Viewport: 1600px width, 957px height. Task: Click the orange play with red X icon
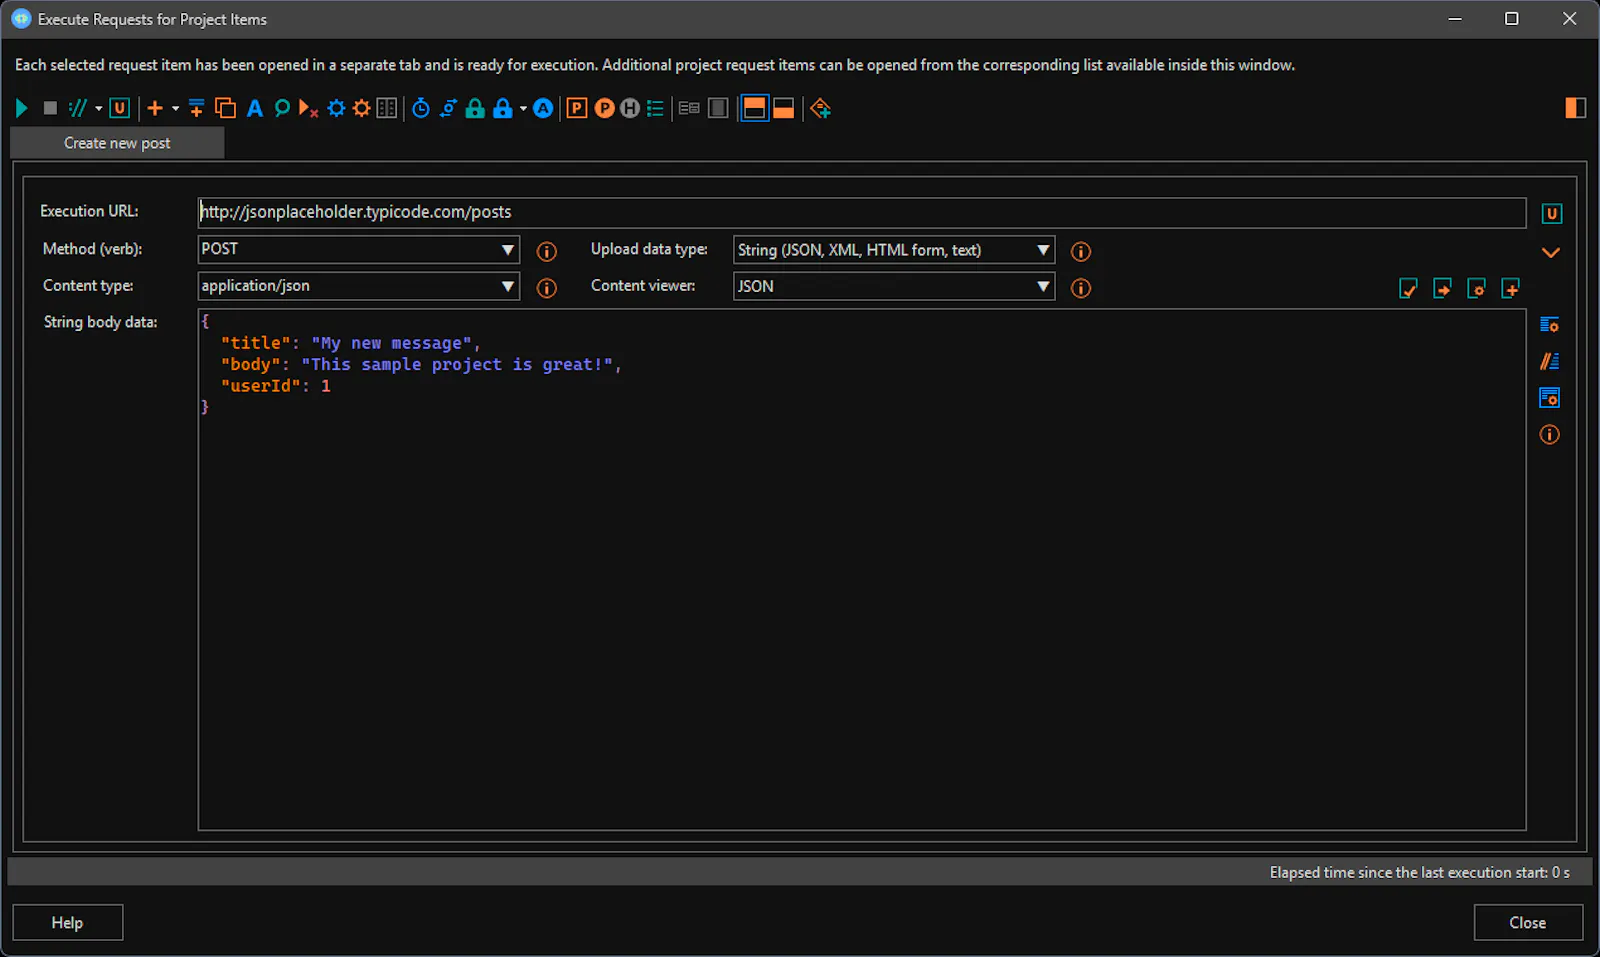click(x=308, y=108)
